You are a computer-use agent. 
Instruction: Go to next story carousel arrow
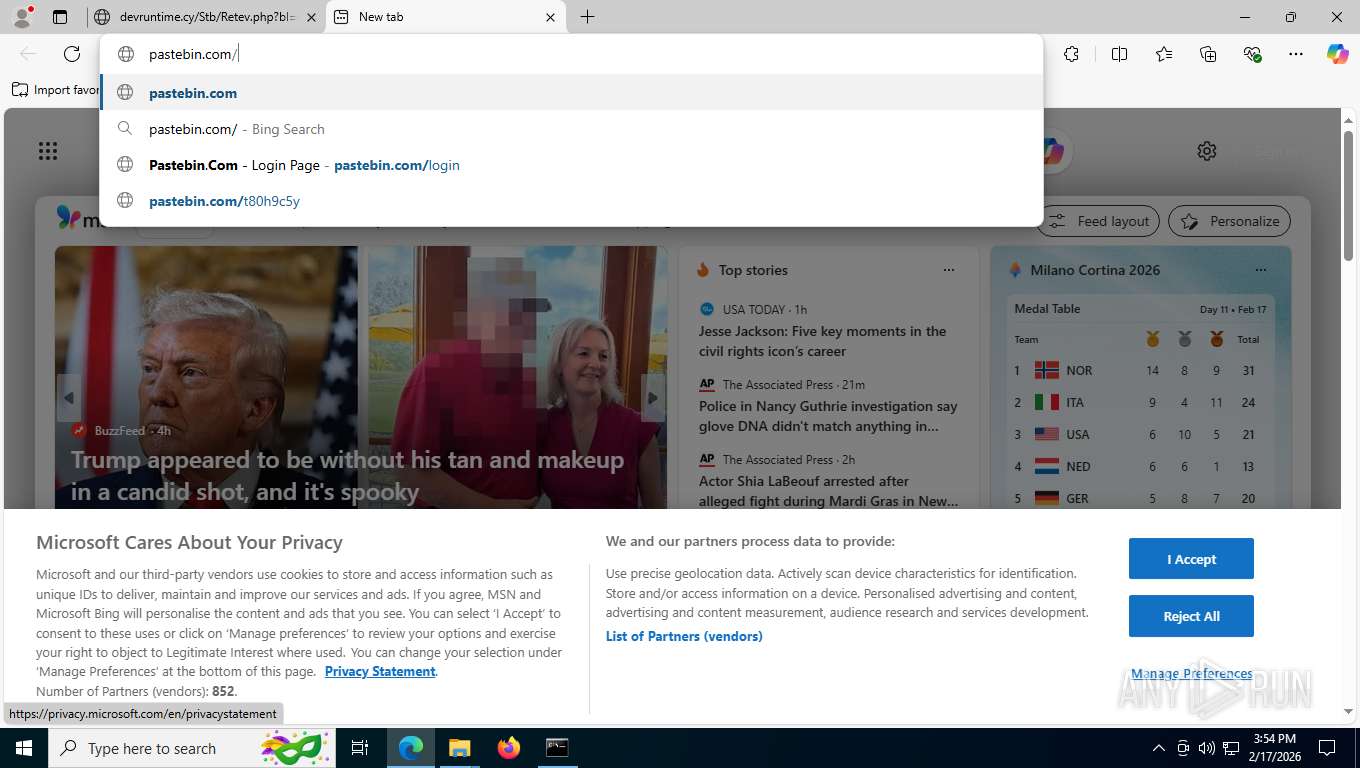pyautogui.click(x=653, y=398)
